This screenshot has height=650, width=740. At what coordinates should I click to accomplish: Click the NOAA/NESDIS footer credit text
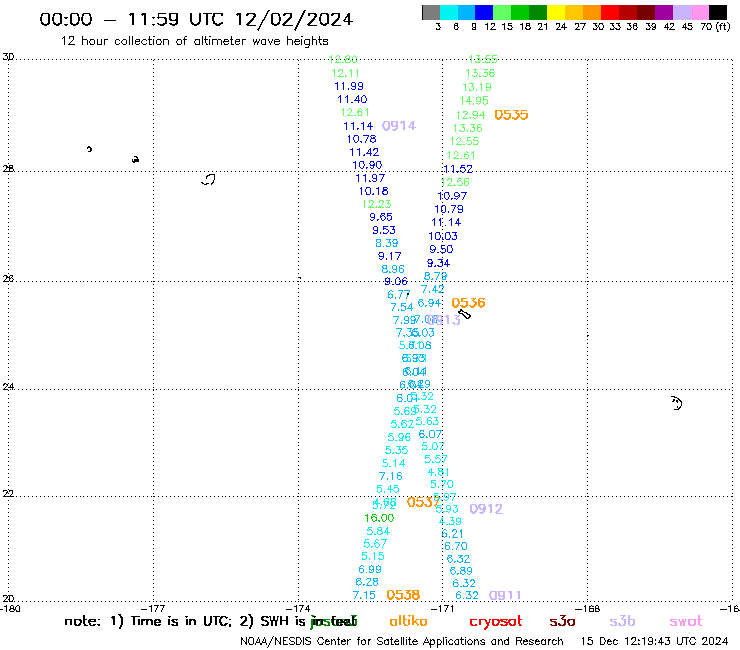click(402, 641)
